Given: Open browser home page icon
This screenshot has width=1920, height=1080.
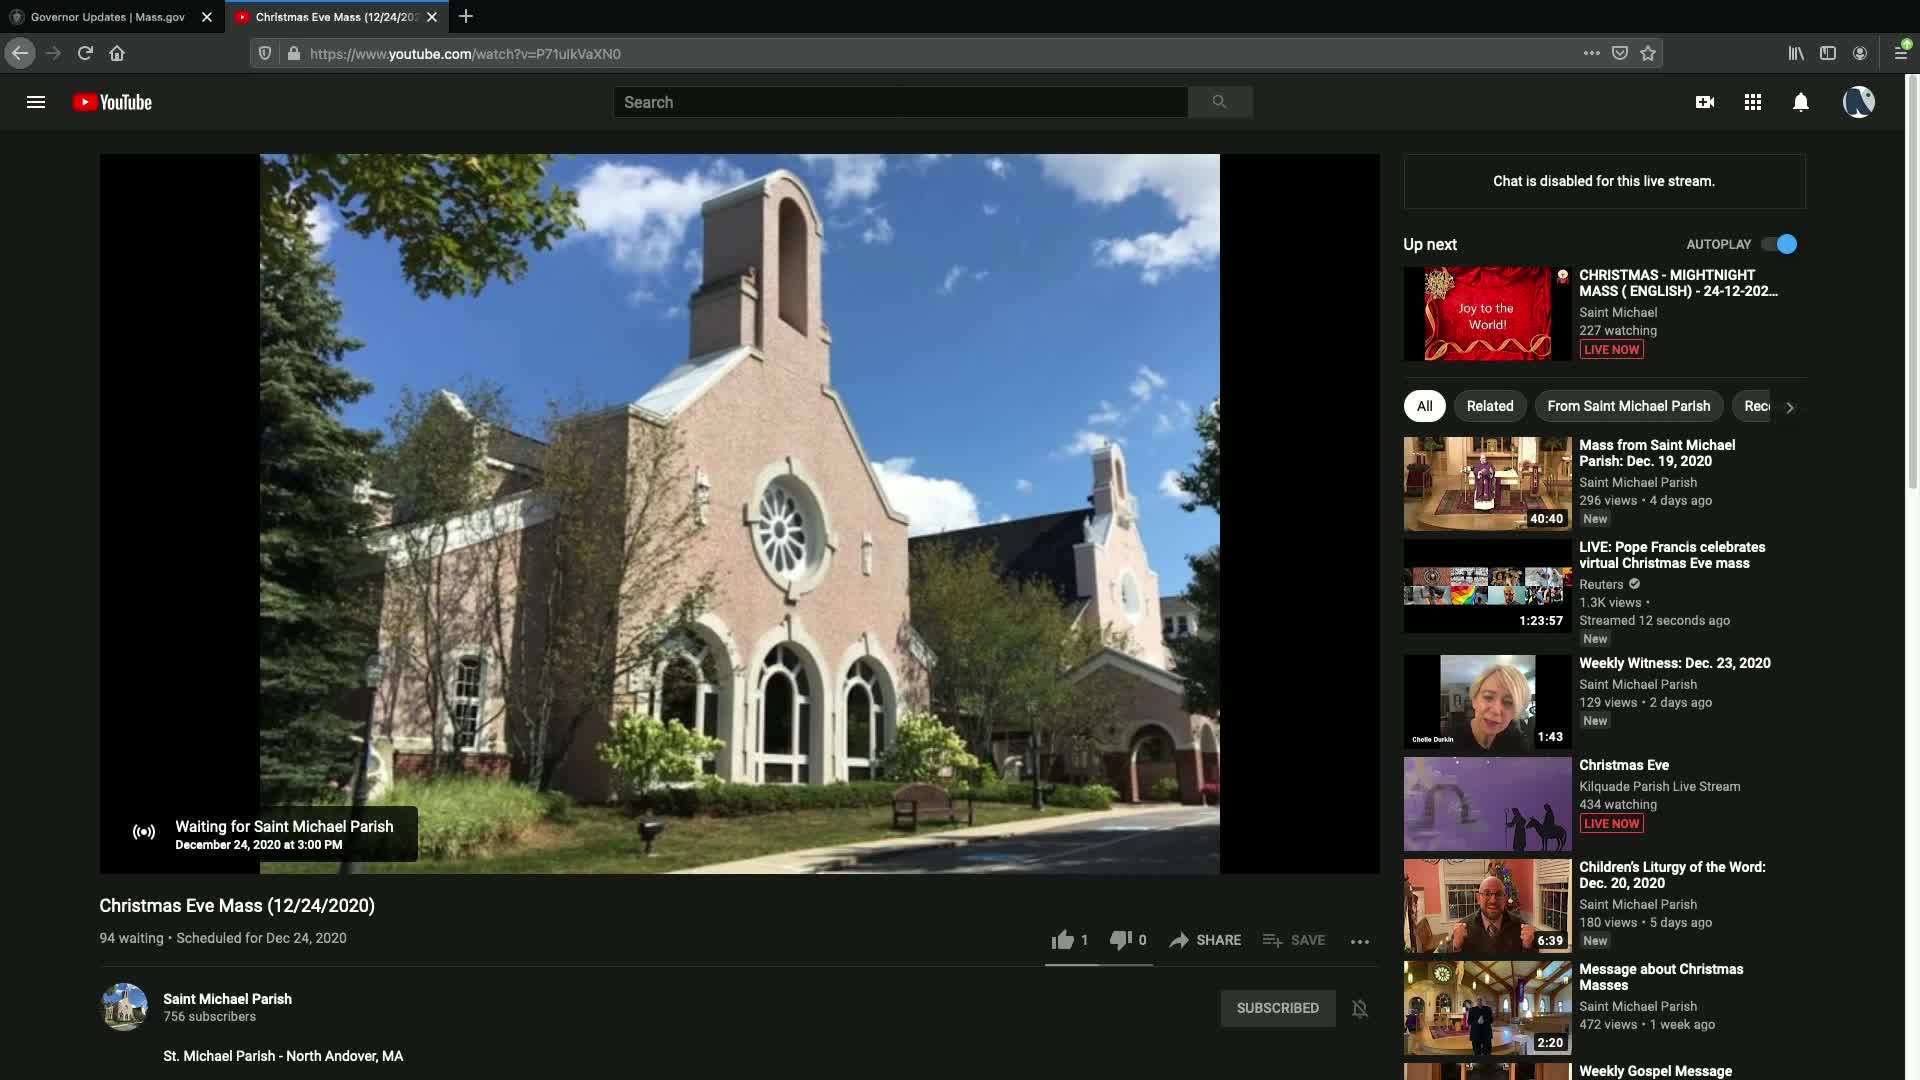Looking at the screenshot, I should pos(117,53).
